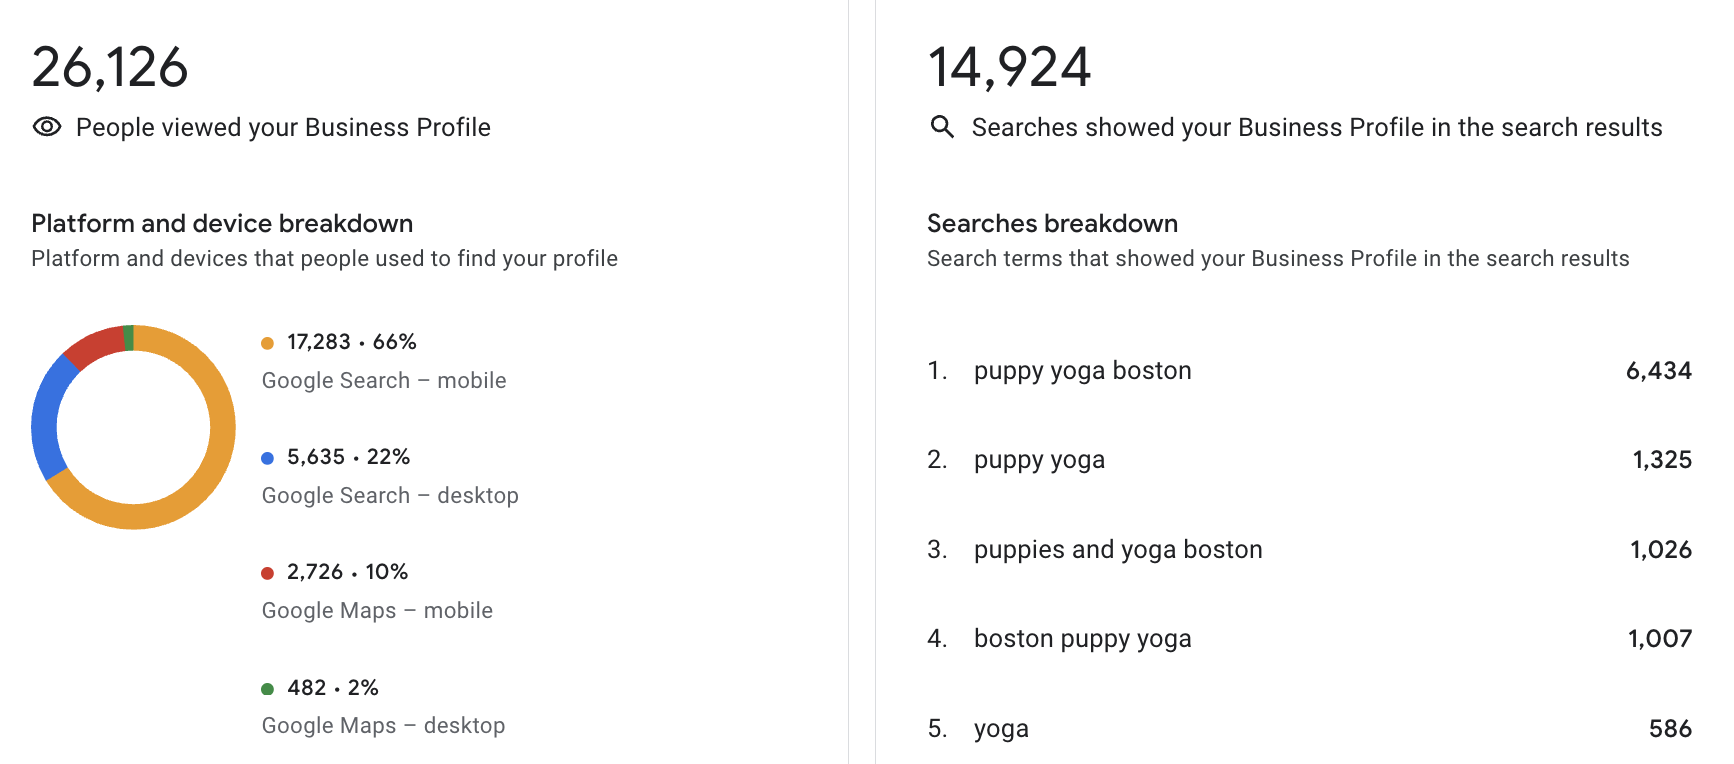Click the 14,924 searches total number
This screenshot has height=764, width=1734.
pos(1009,67)
